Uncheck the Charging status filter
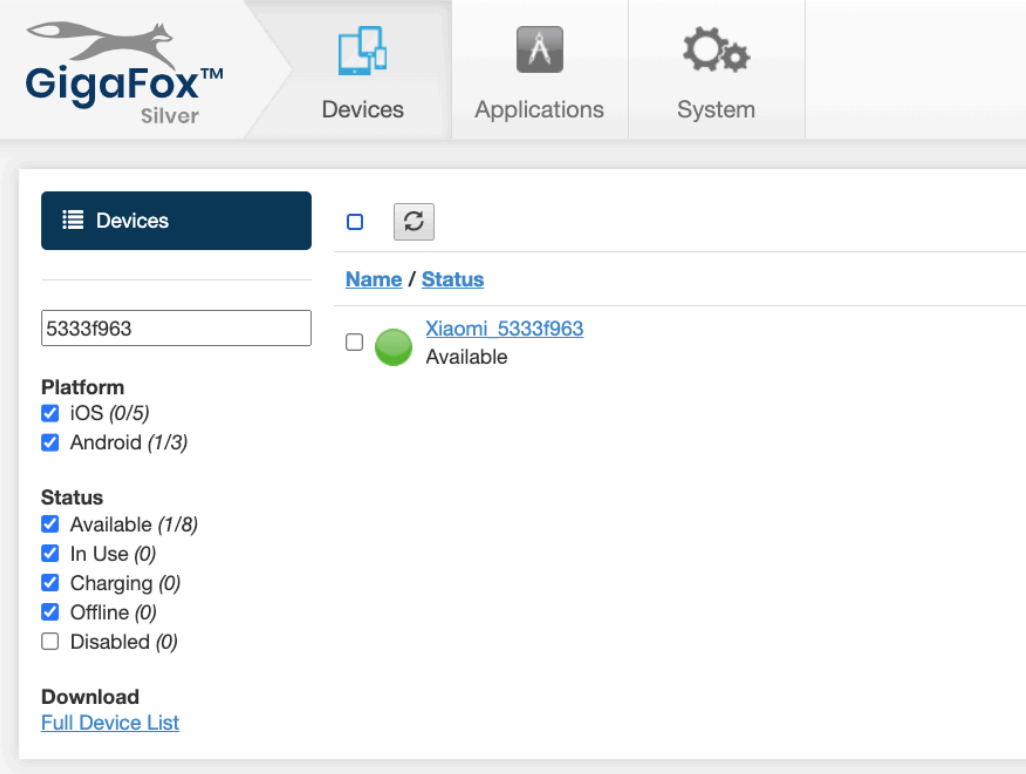 click(x=50, y=582)
